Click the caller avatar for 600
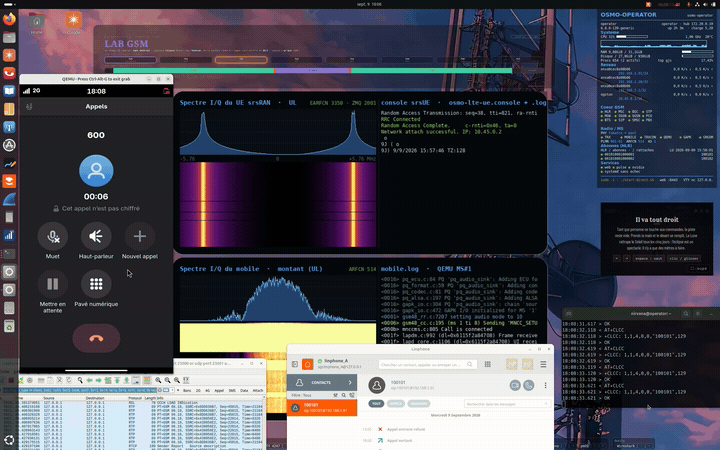This screenshot has height=450, width=720. point(96,170)
